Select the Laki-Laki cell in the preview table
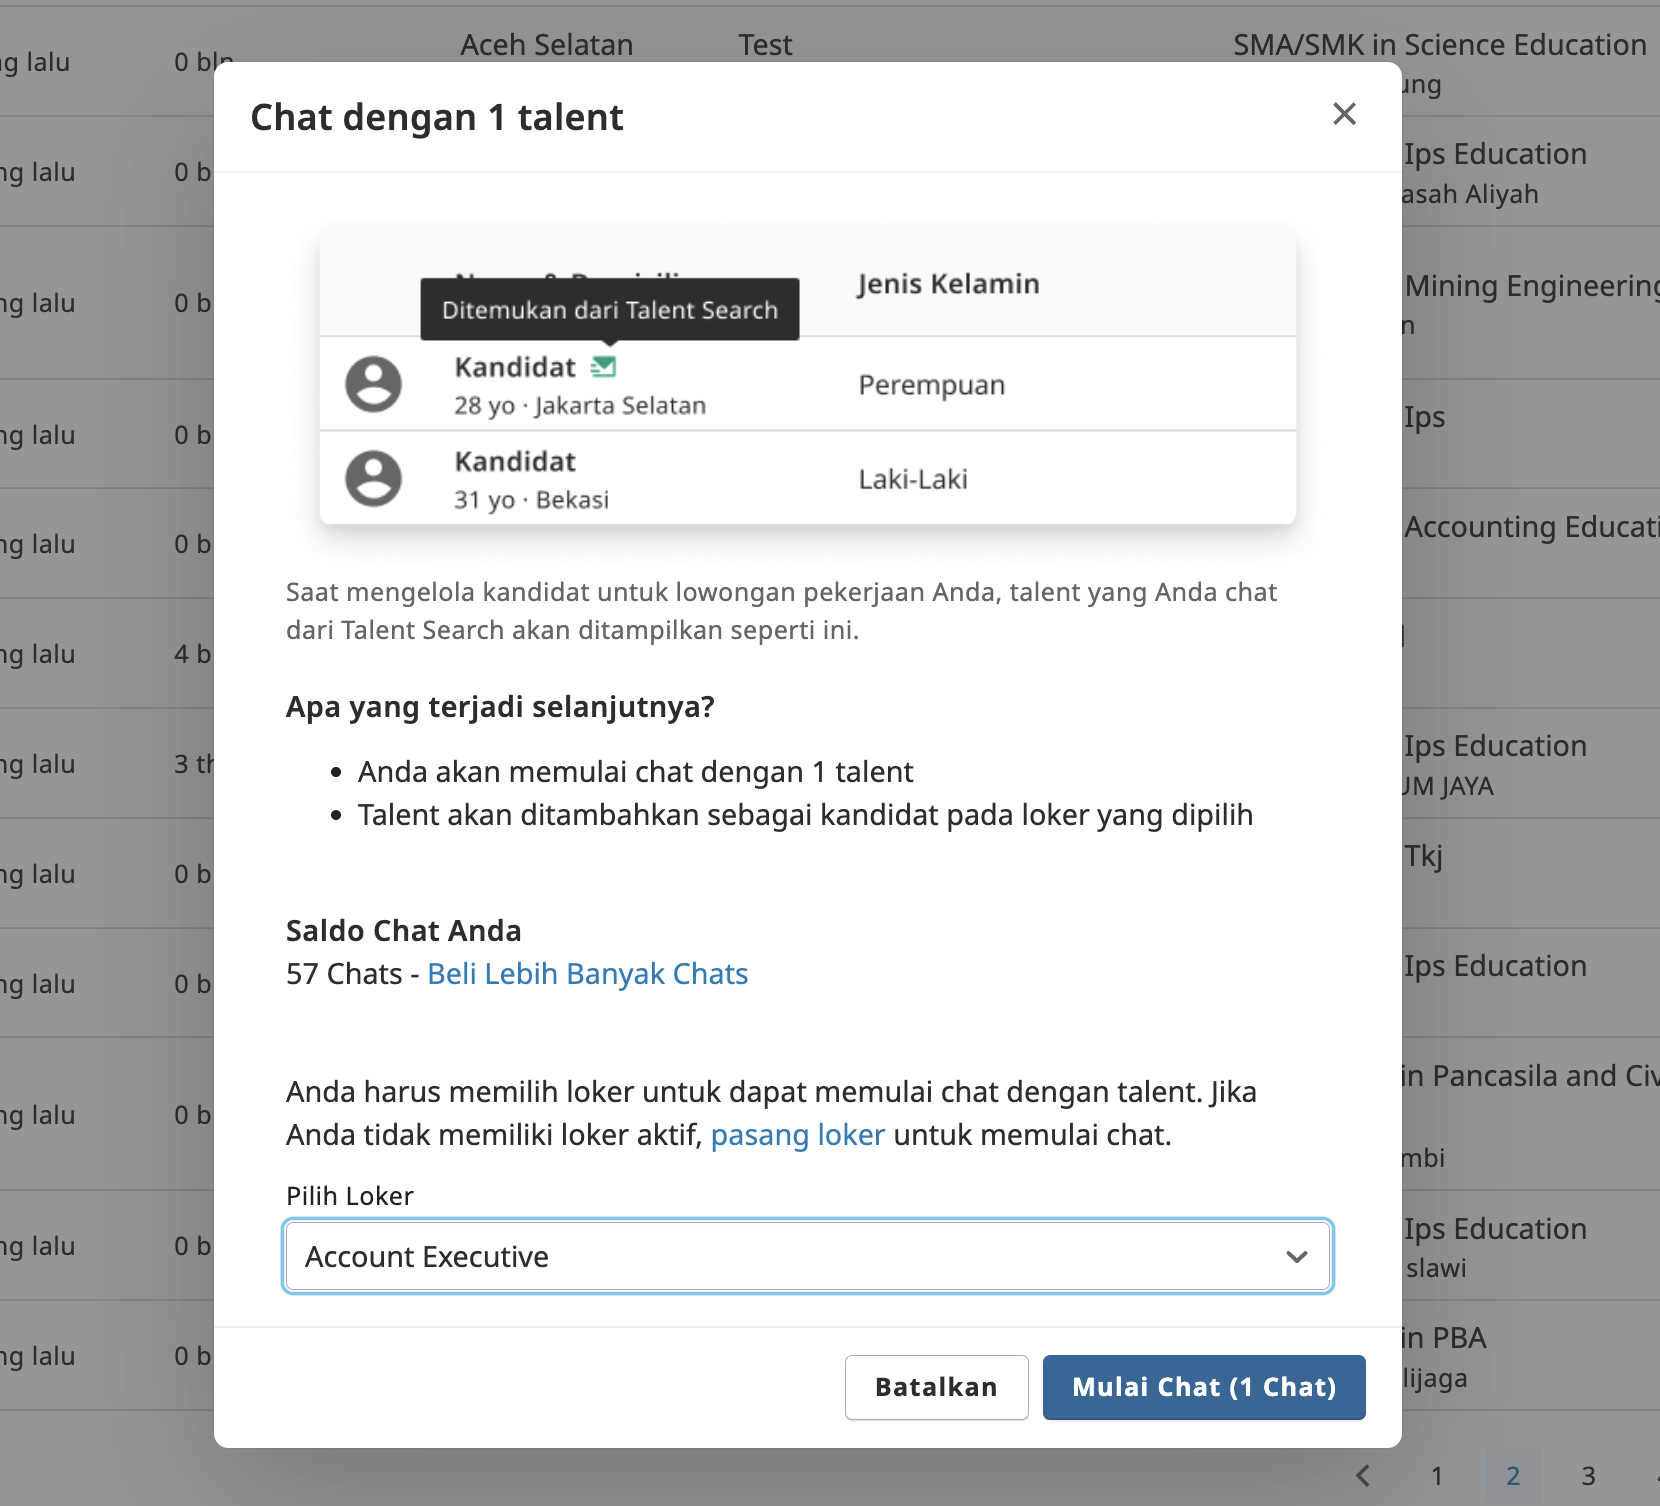 912,479
